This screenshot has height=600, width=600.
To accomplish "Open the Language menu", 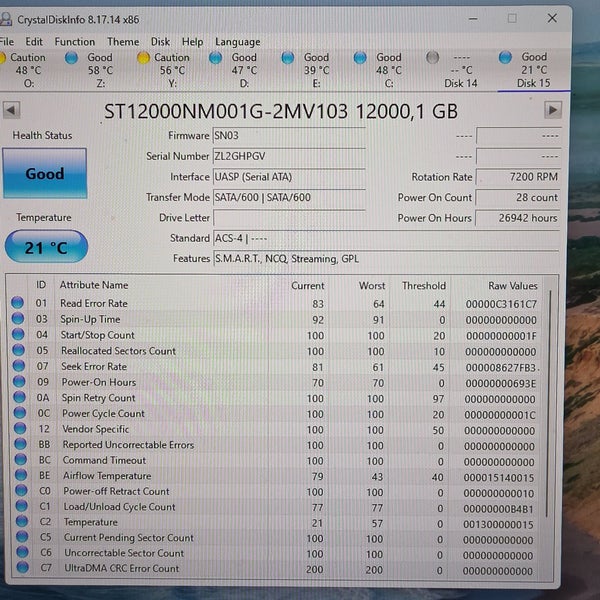I will click(238, 42).
